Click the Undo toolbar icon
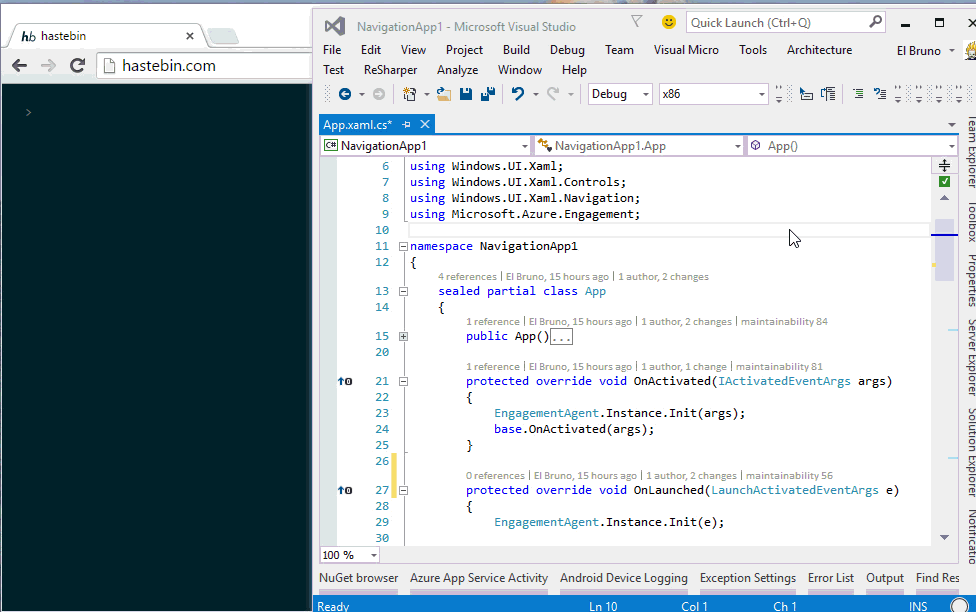Image resolution: width=976 pixels, height=612 pixels. pos(518,94)
